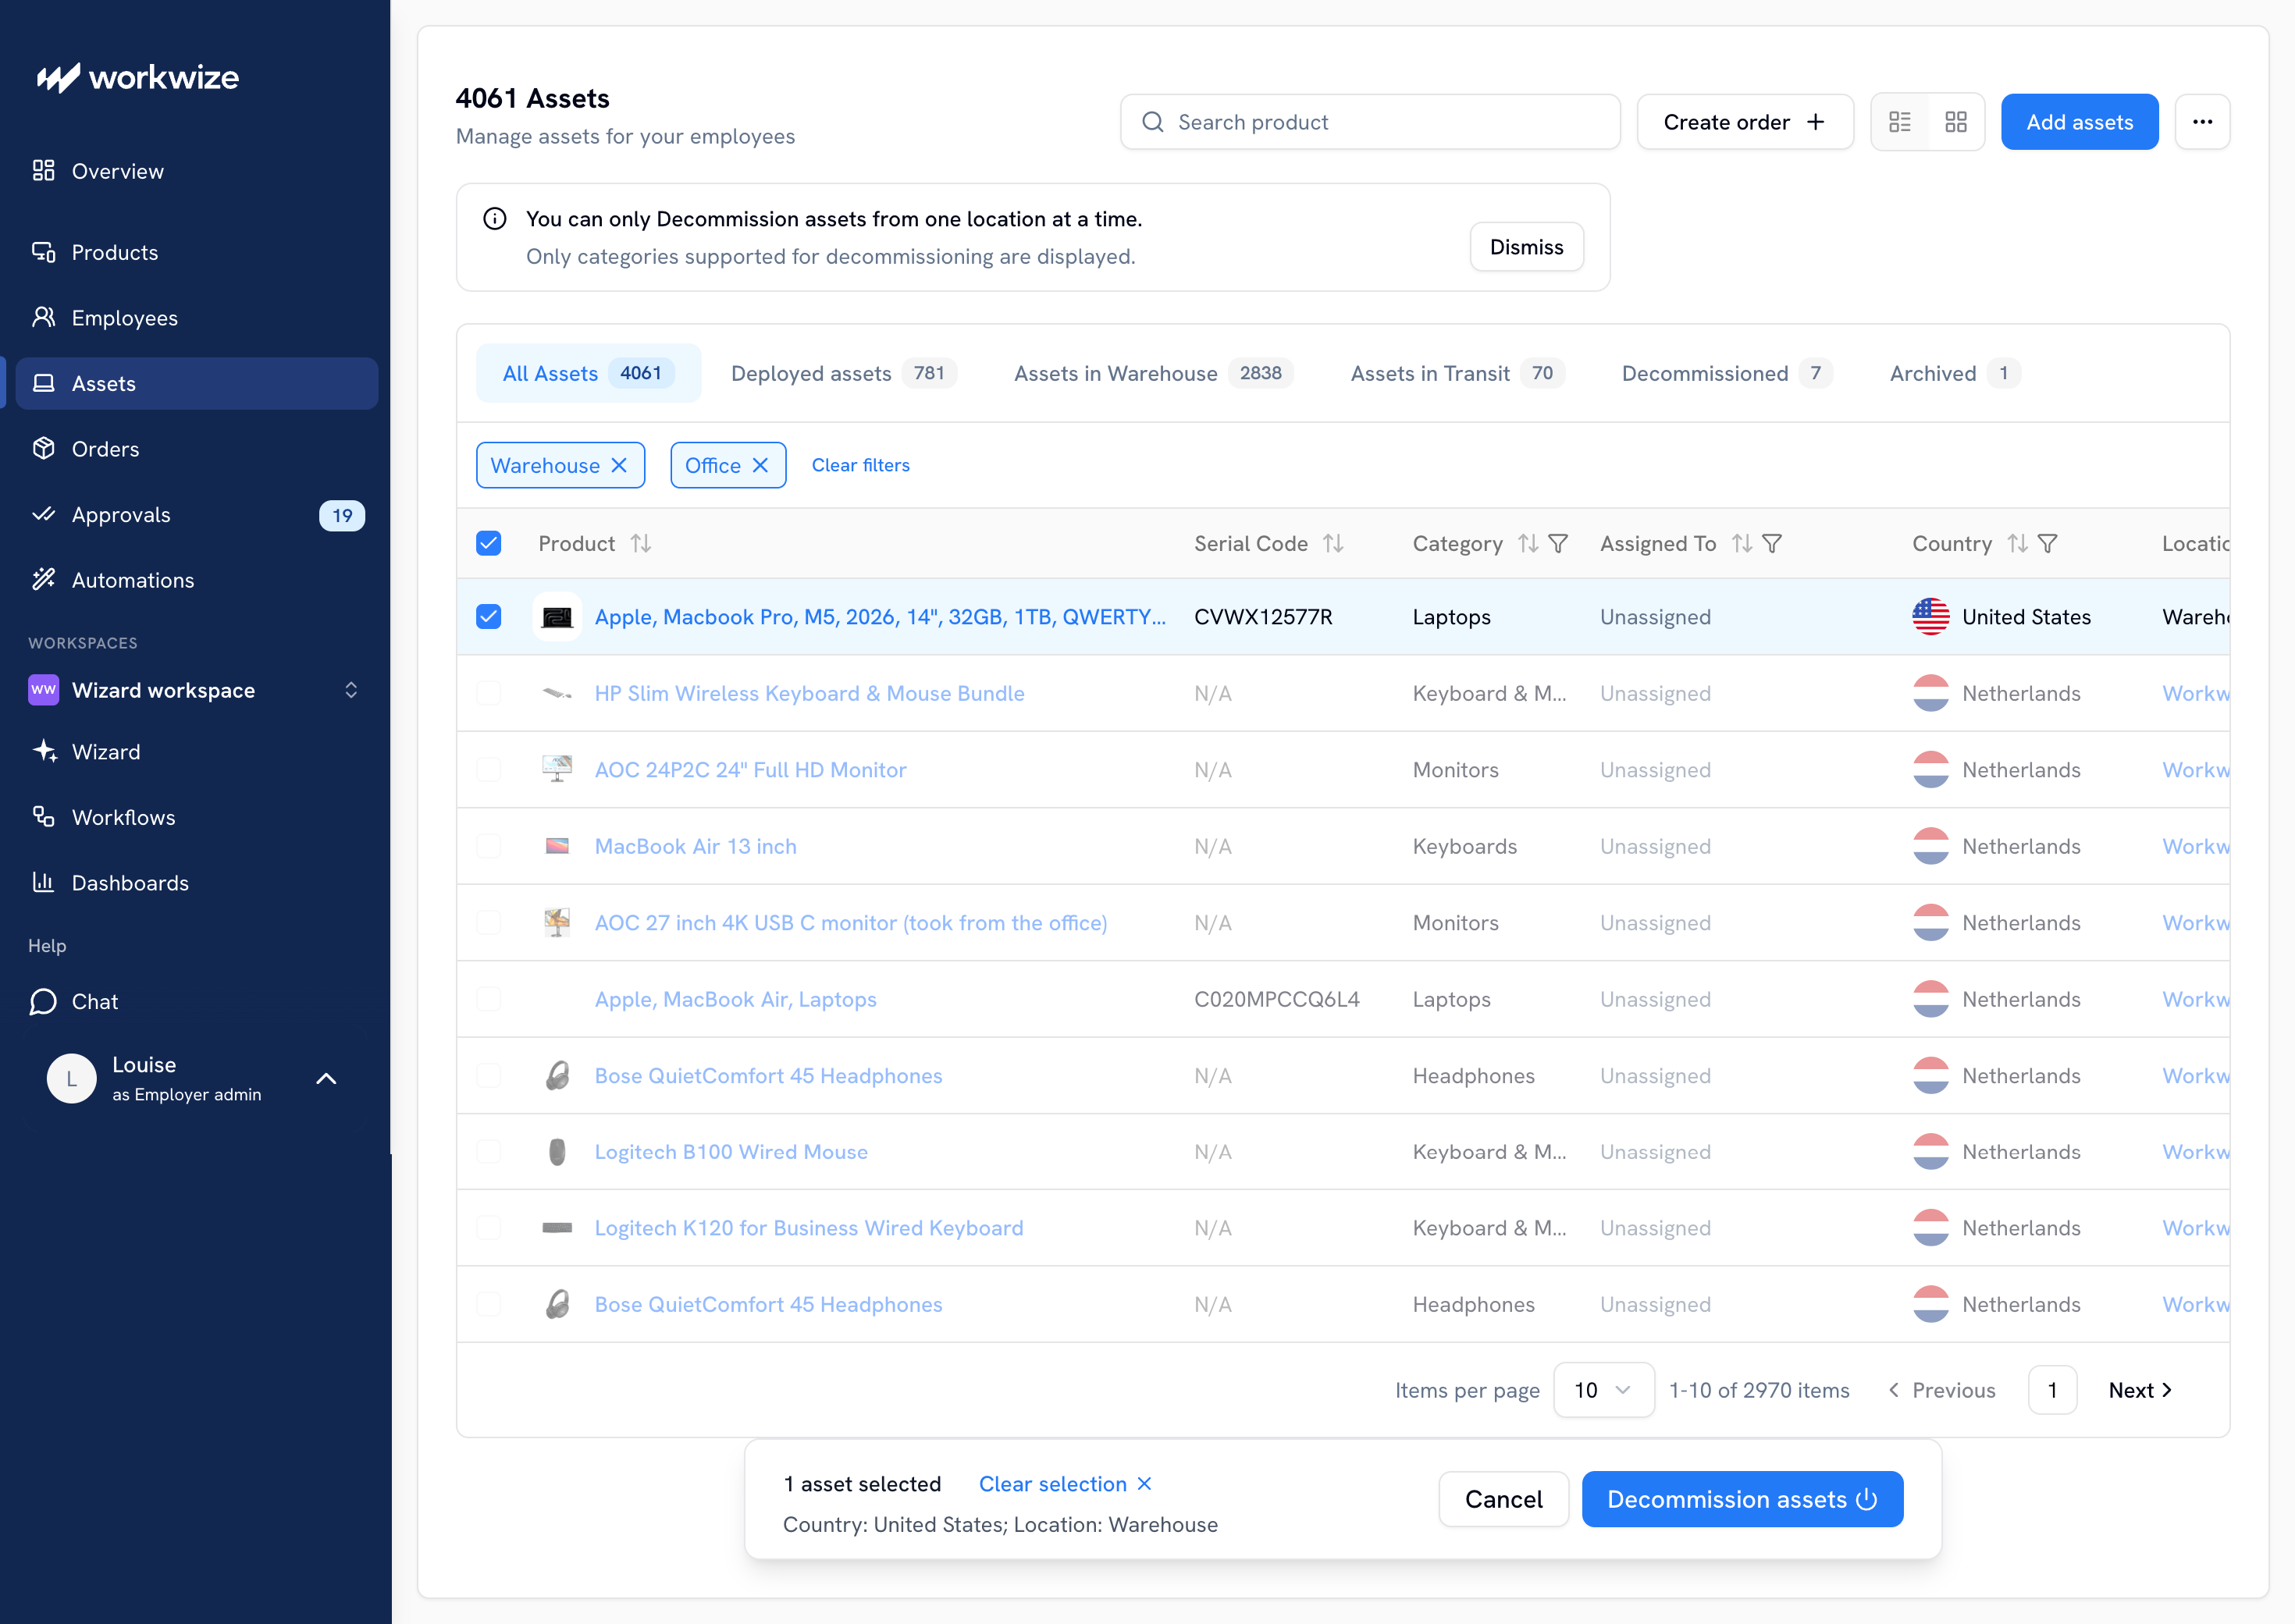Viewport: 2295px width, 1624px height.
Task: Switch to grid view layout icon
Action: [1956, 122]
